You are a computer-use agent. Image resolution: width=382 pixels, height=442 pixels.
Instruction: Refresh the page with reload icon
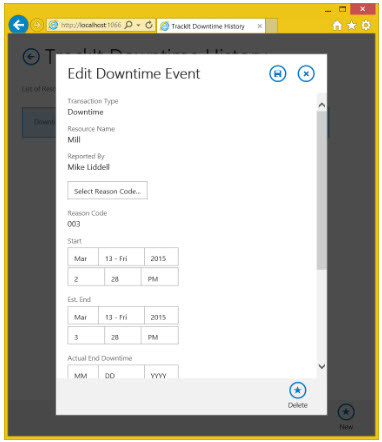point(149,25)
